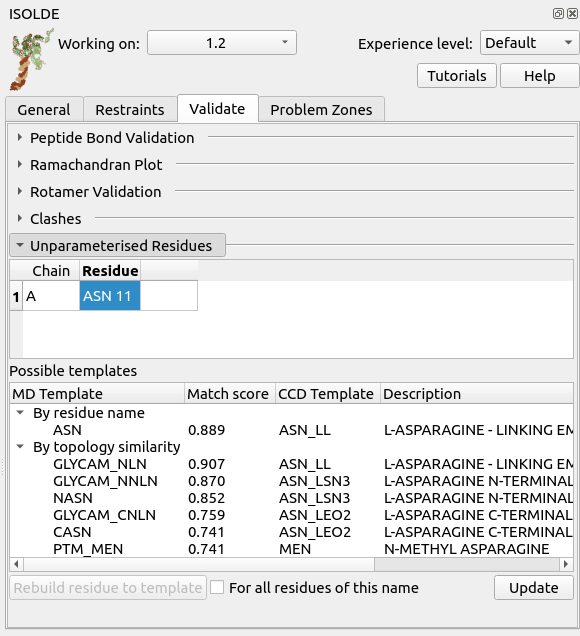Click the CCD Template column header
Viewport: 580px width, 636px height.
point(328,393)
